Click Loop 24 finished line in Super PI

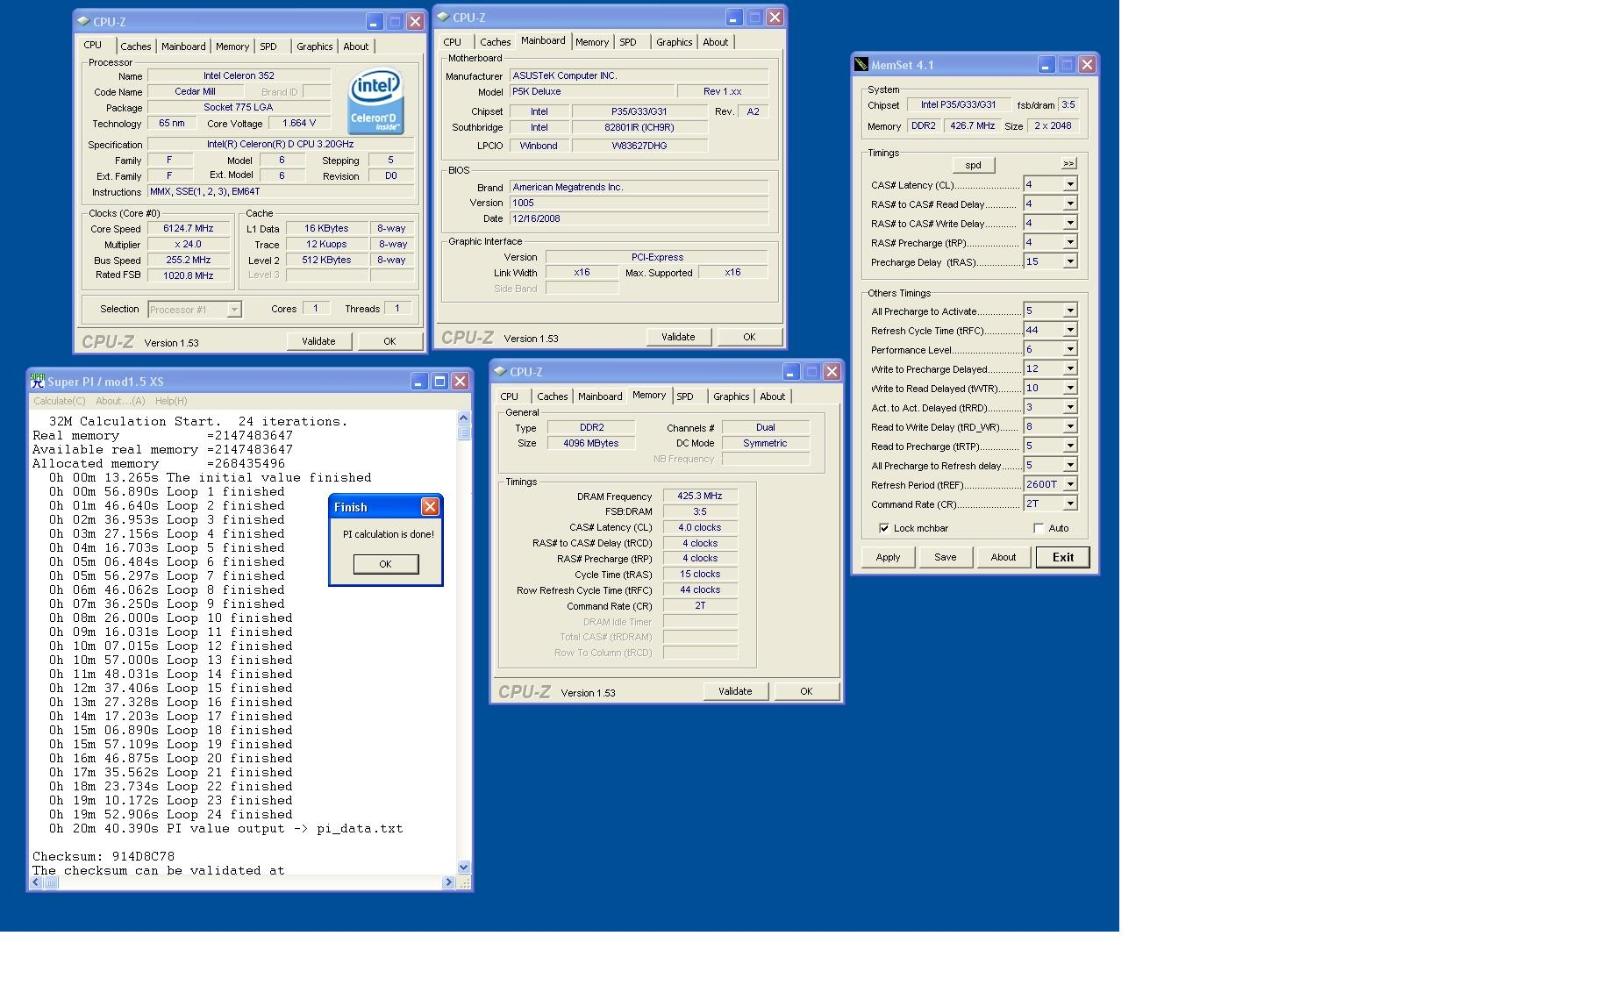[171, 814]
